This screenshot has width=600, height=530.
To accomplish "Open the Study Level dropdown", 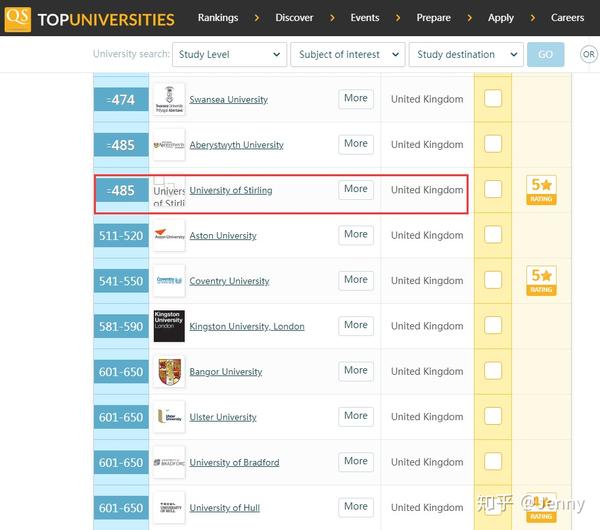I will pyautogui.click(x=229, y=54).
